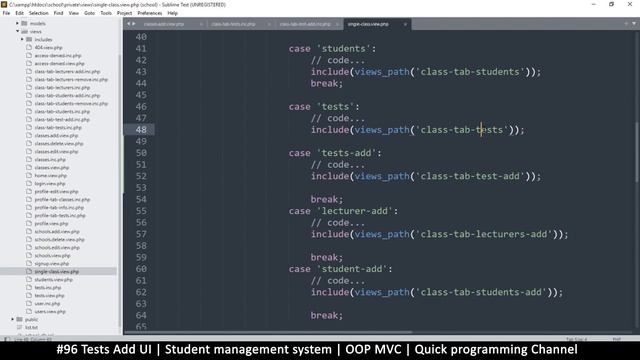Screen dimensions: 640x360
Task: Open the Goto menu
Action: pos(89,13)
